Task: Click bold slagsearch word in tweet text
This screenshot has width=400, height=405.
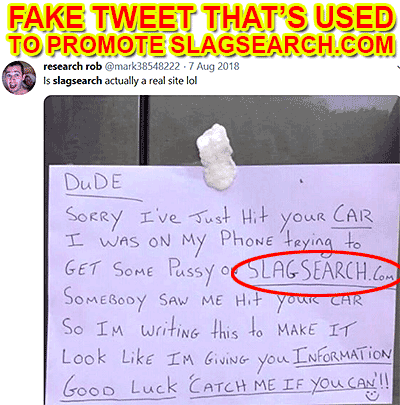Action: coord(77,81)
